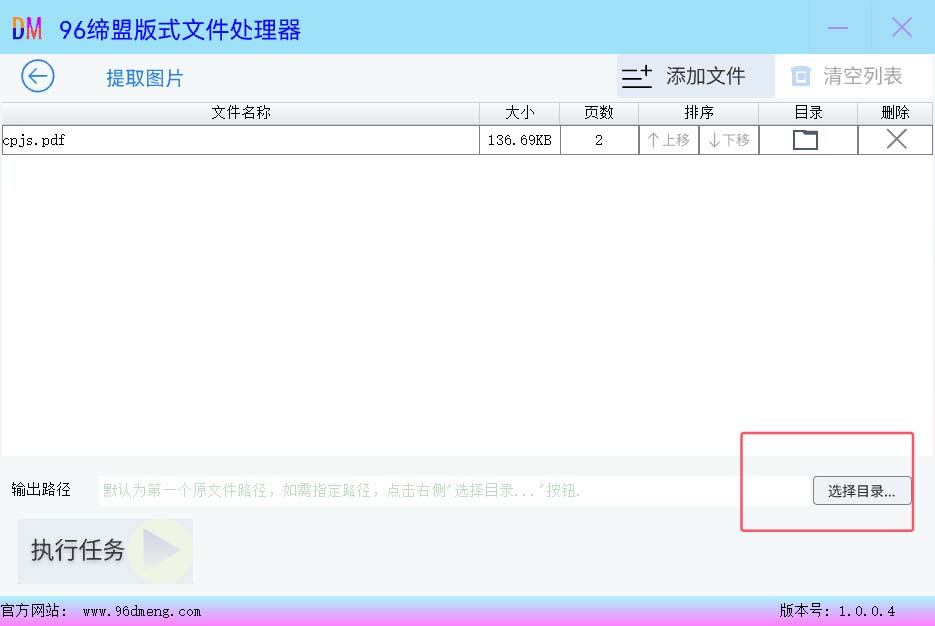
Task: Minimize the application window
Action: point(838,28)
